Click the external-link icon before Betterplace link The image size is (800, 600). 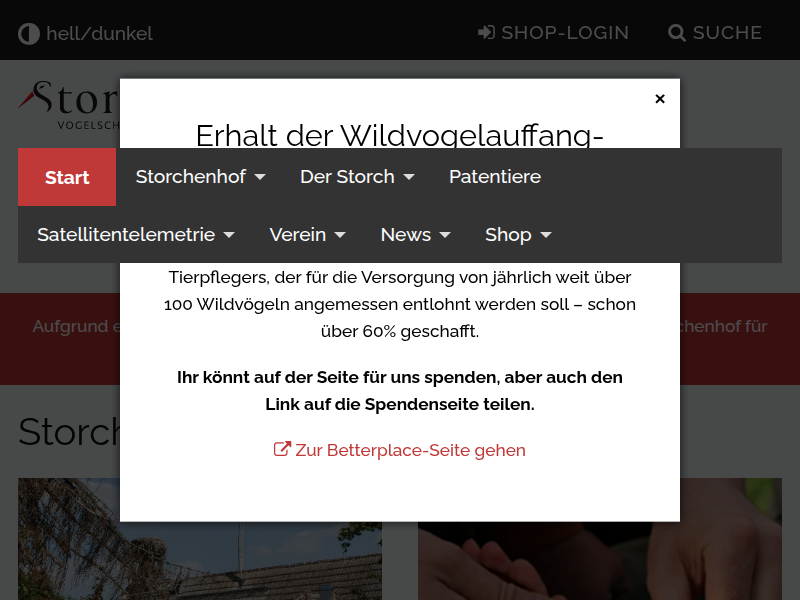pos(282,448)
